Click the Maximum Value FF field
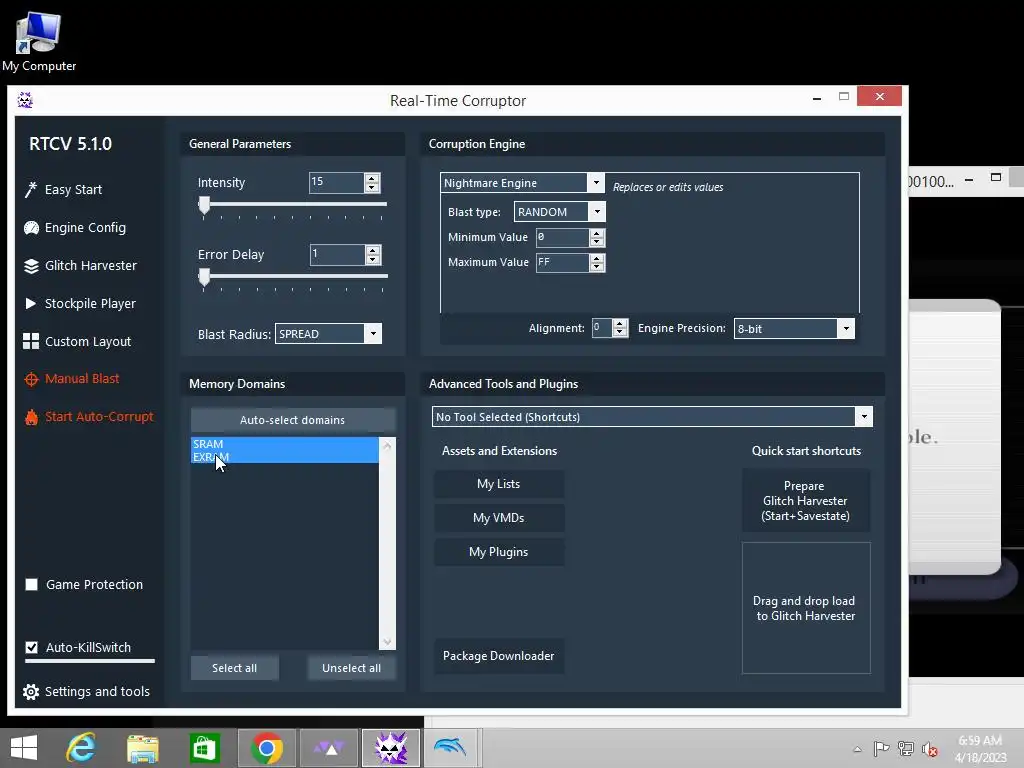This screenshot has width=1024, height=768. point(562,263)
